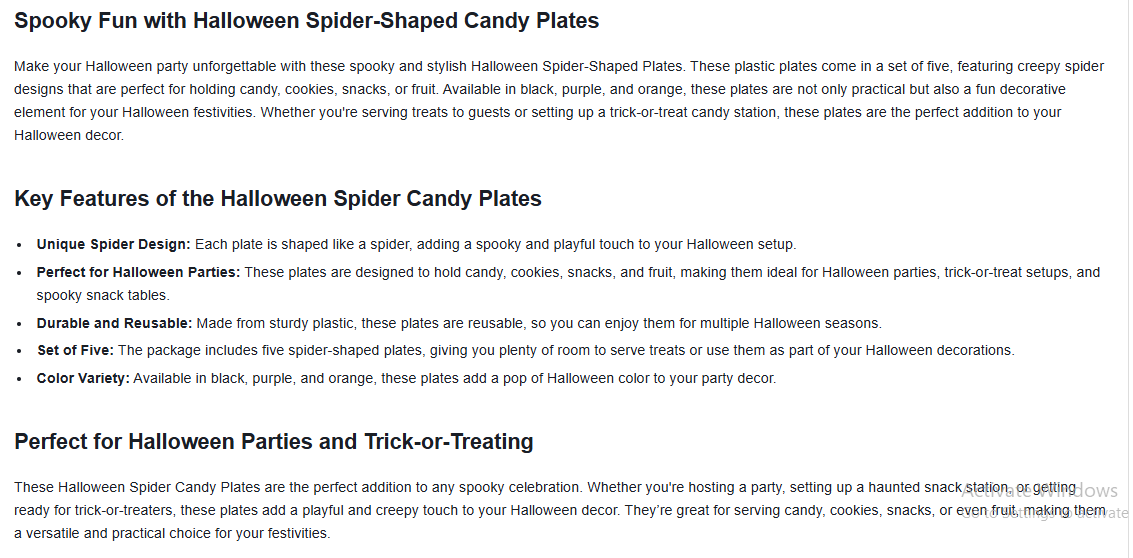
Task: Click the text "spooky snack tables."
Action: pos(103,295)
